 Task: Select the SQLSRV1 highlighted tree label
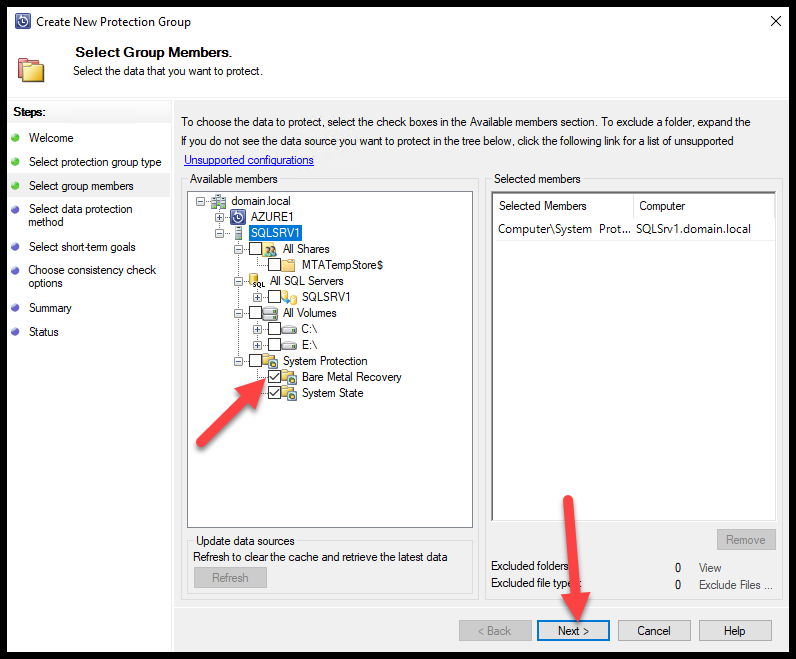[x=275, y=233]
